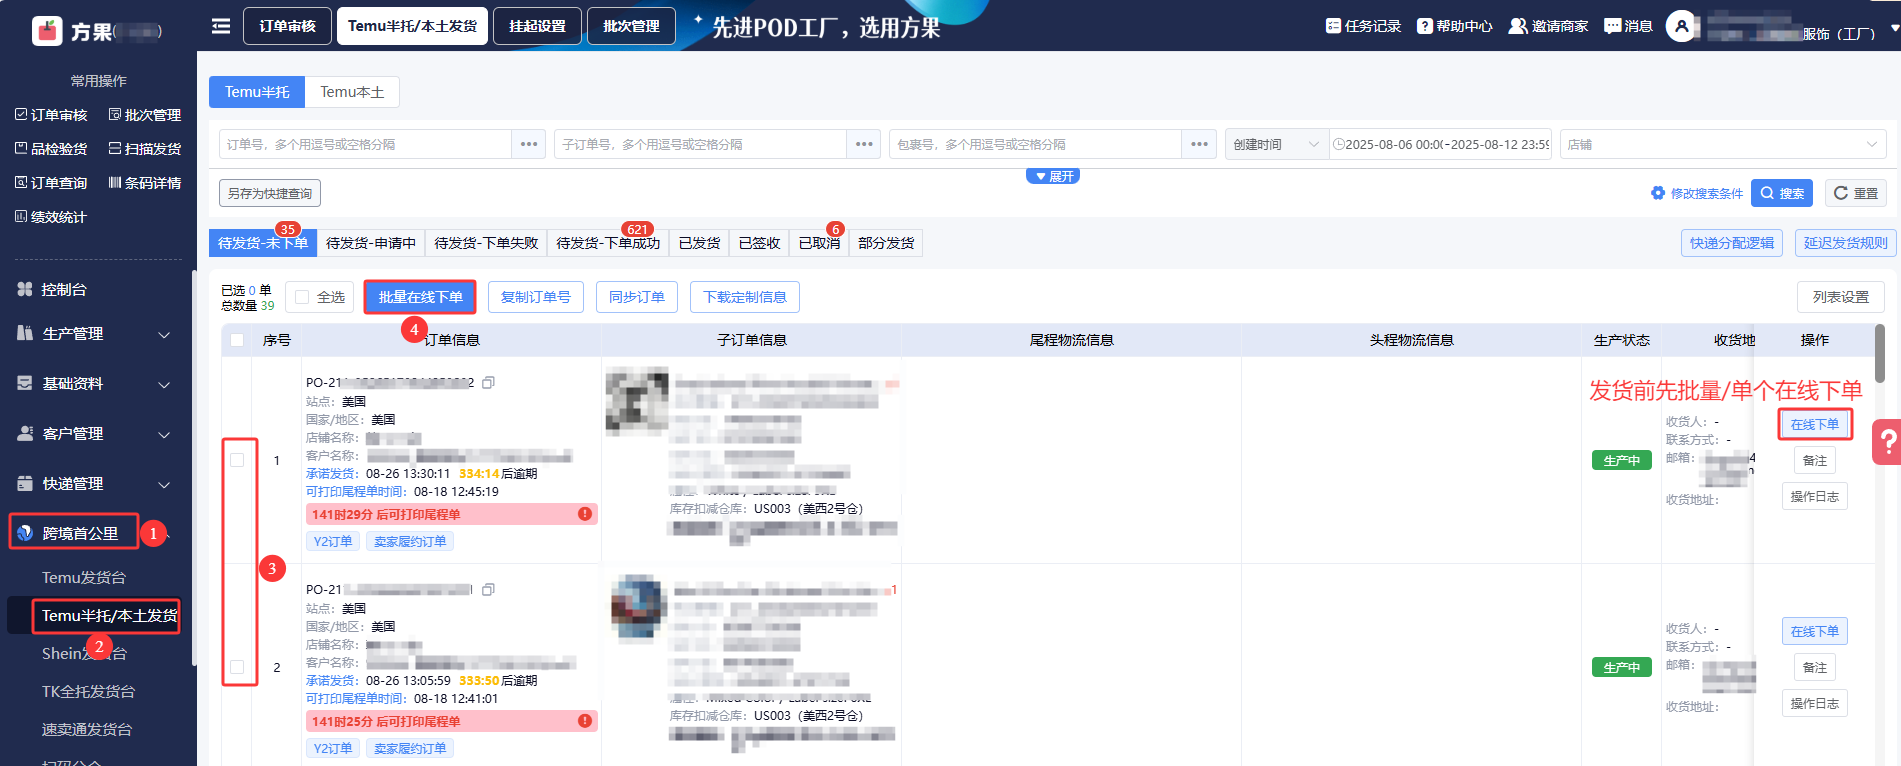
Task: Open the 创建时间 dropdown
Action: click(1277, 144)
